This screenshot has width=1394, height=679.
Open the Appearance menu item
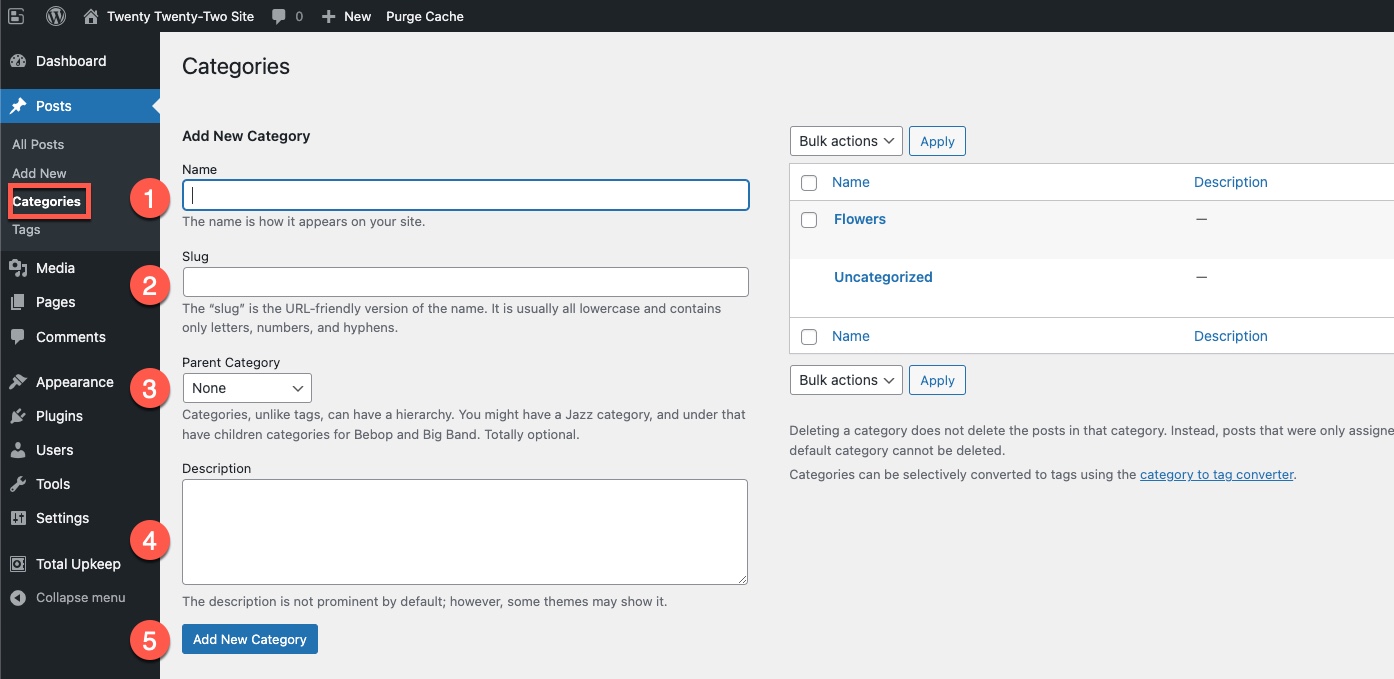[x=74, y=382]
